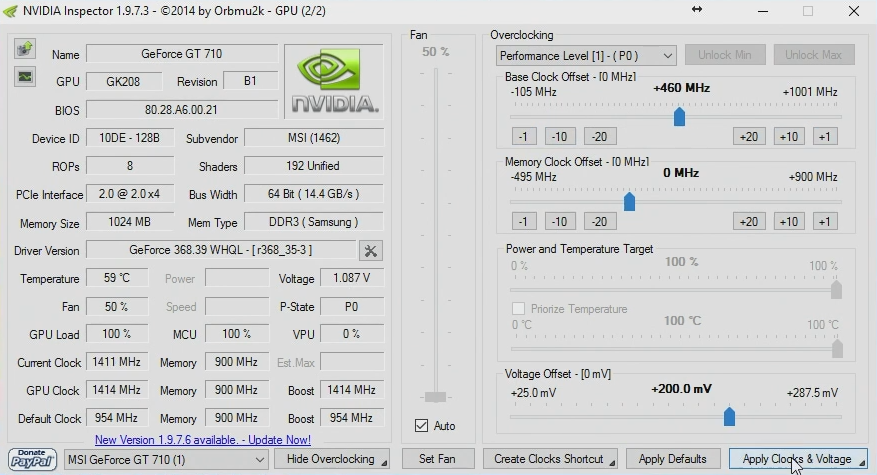The height and width of the screenshot is (475, 877).
Task: Click Memory Clock Offset +20 button
Action: pyautogui.click(x=749, y=222)
